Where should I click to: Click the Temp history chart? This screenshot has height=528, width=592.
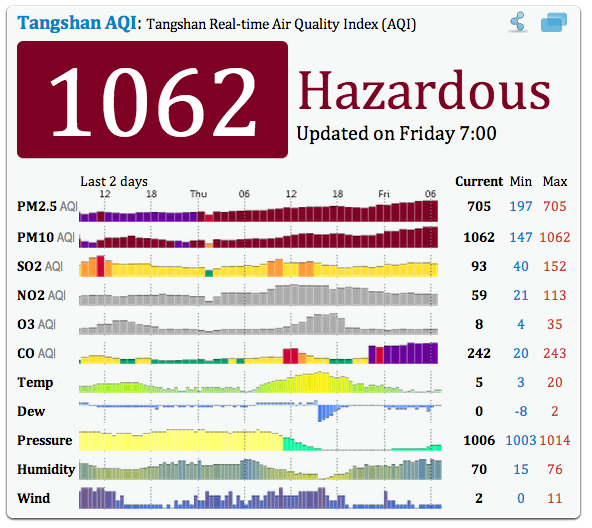pyautogui.click(x=260, y=382)
